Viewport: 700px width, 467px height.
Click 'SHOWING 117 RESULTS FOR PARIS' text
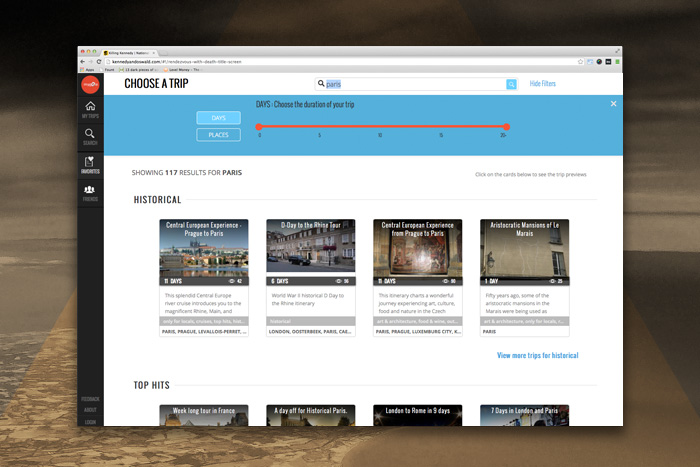click(187, 172)
